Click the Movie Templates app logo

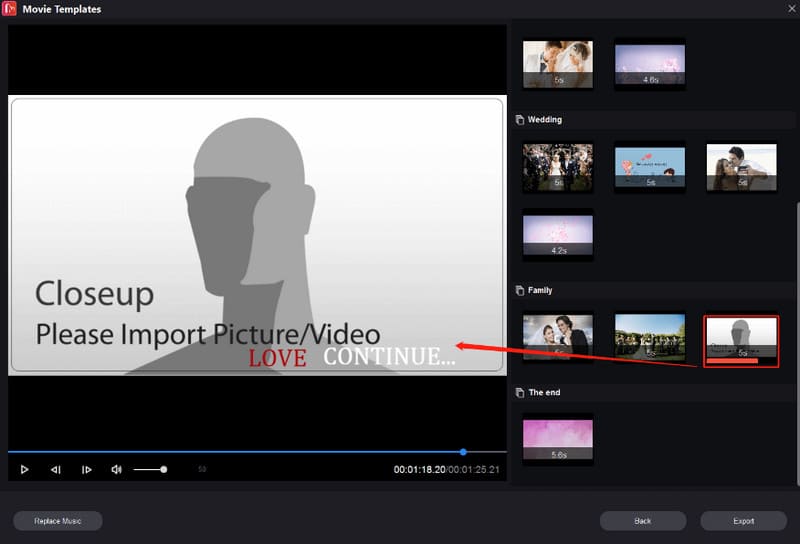coord(9,9)
